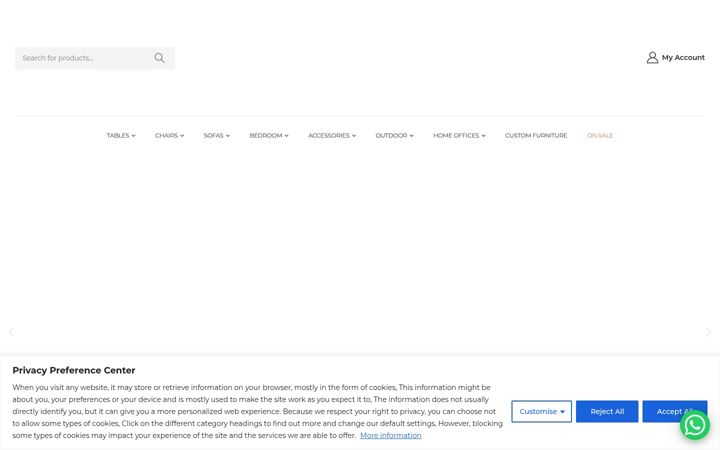Click the search magnifier icon
This screenshot has height=450, width=720.
[159, 58]
